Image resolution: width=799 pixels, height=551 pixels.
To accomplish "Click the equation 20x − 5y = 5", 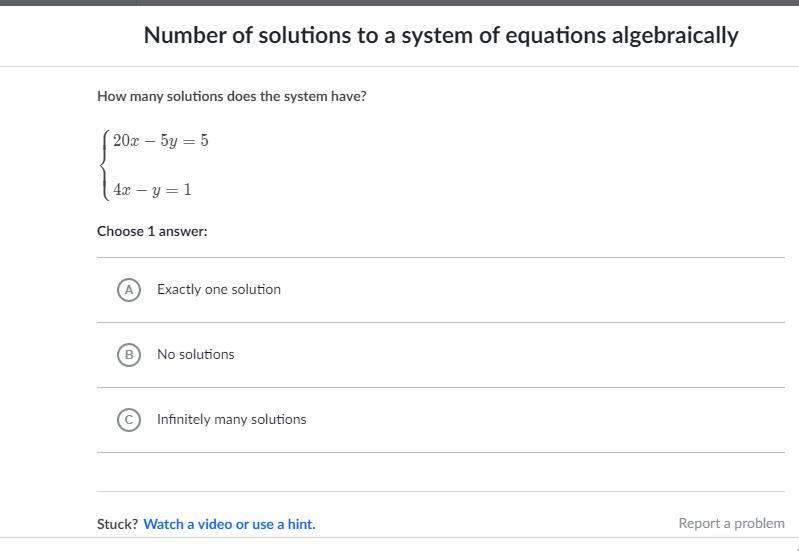I will [x=161, y=141].
